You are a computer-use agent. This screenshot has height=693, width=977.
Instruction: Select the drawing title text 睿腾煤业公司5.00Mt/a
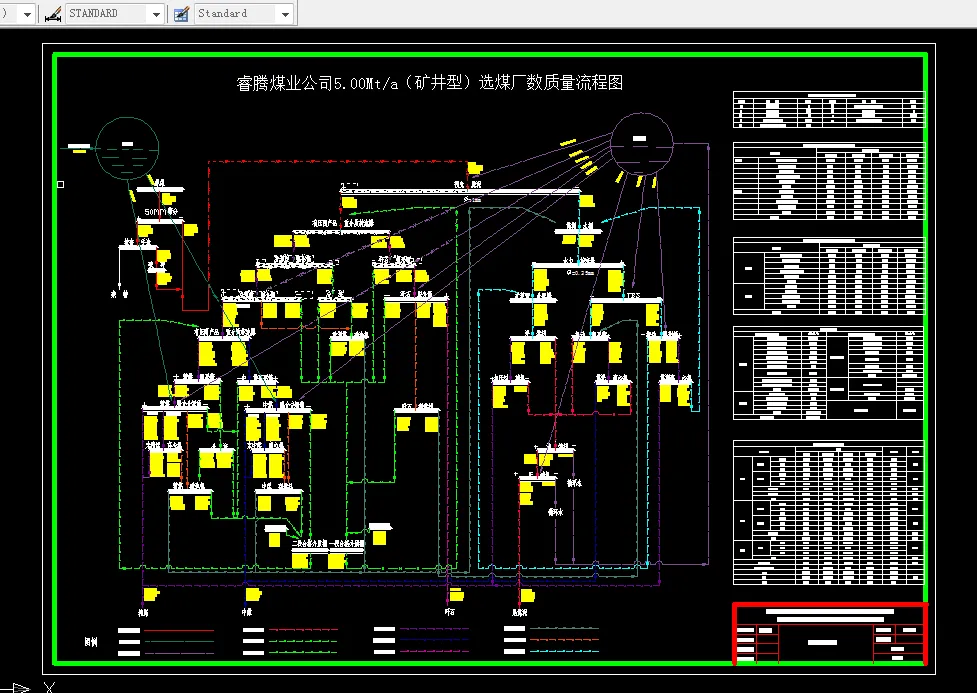(317, 82)
